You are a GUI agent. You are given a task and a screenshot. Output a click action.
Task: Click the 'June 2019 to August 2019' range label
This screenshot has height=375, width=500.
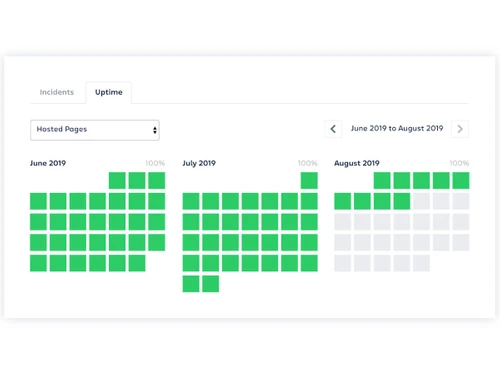point(397,128)
